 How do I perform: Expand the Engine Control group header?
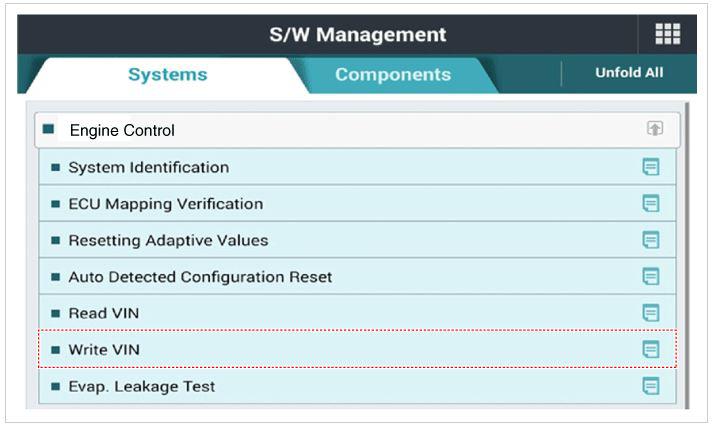click(x=122, y=131)
